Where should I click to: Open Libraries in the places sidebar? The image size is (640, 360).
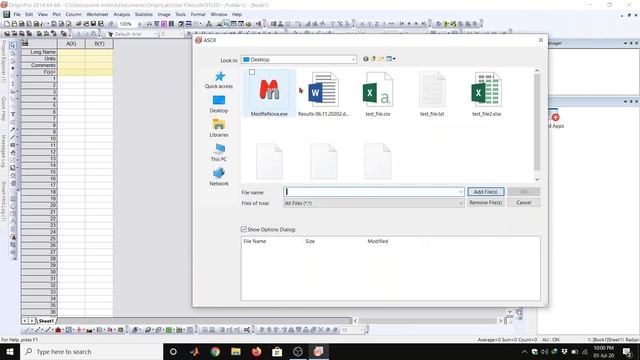point(219,128)
